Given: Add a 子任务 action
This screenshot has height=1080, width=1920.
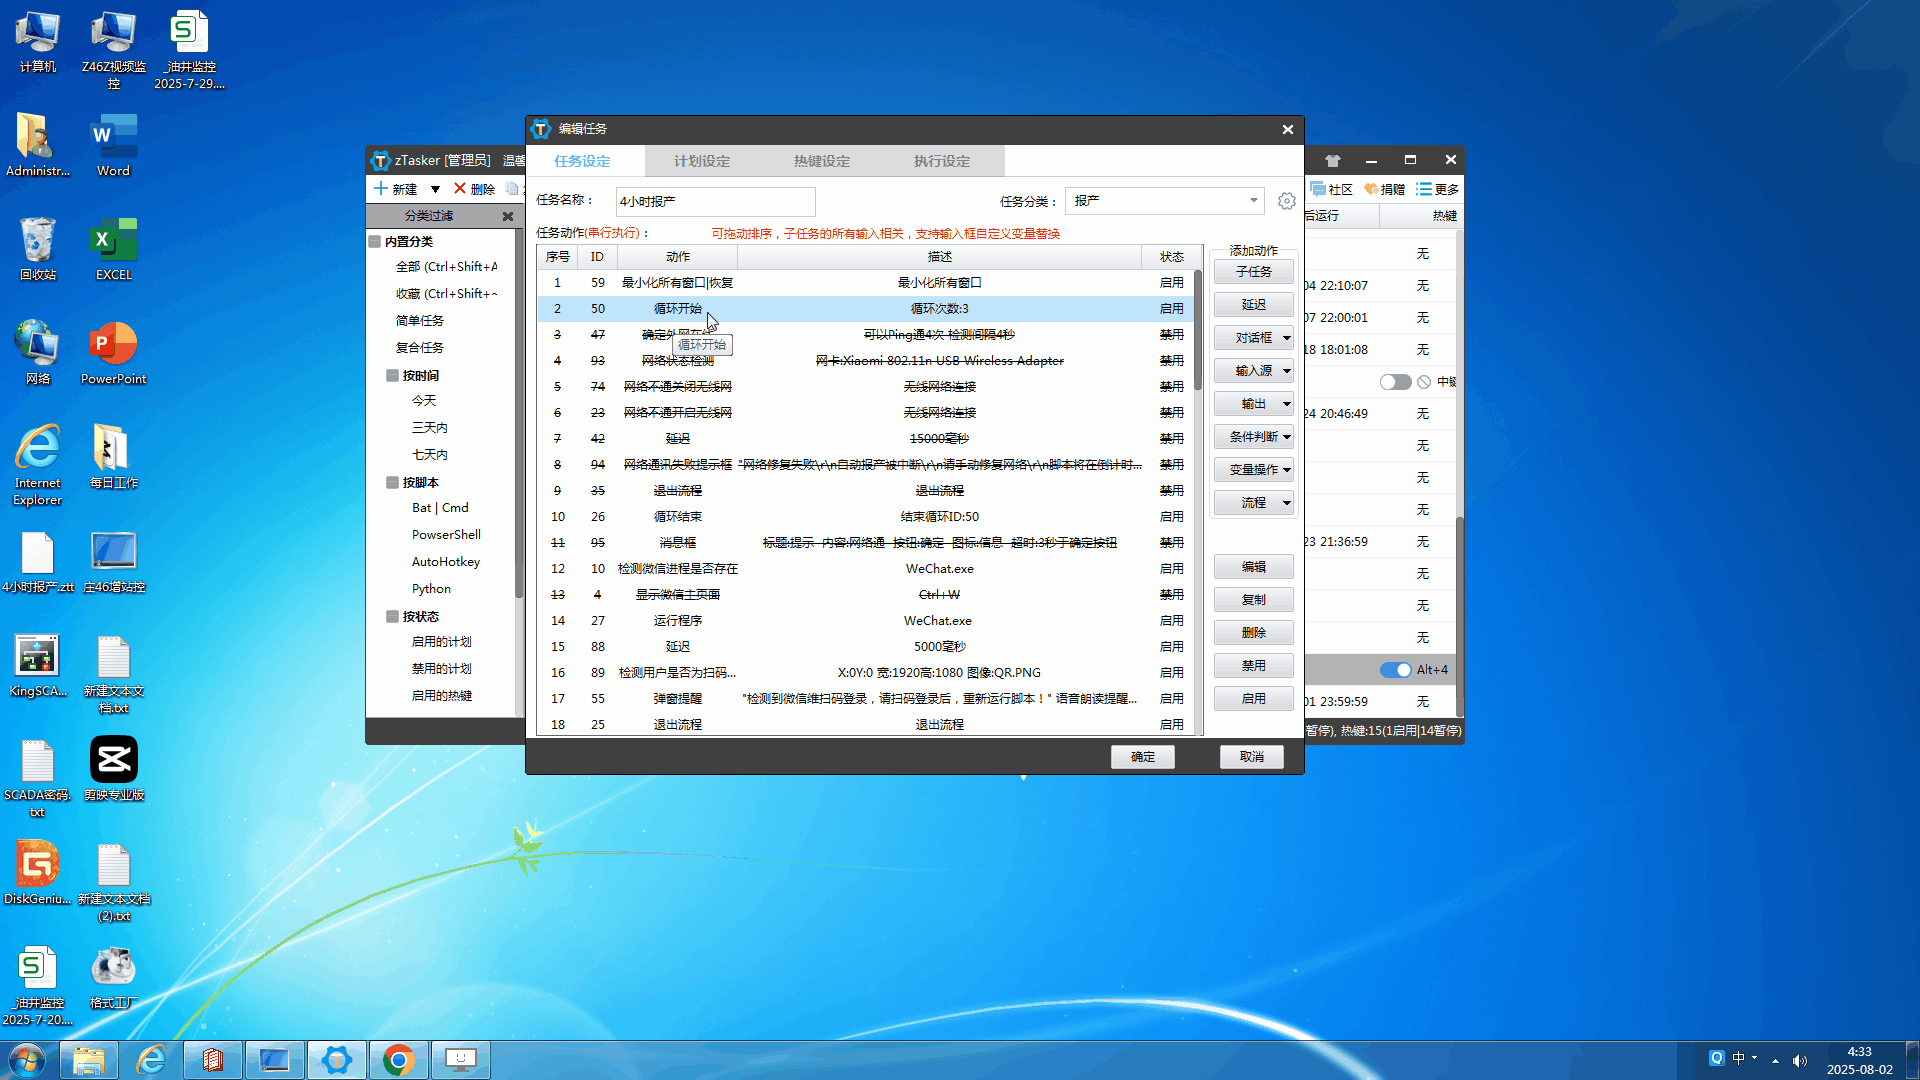Looking at the screenshot, I should (x=1254, y=272).
